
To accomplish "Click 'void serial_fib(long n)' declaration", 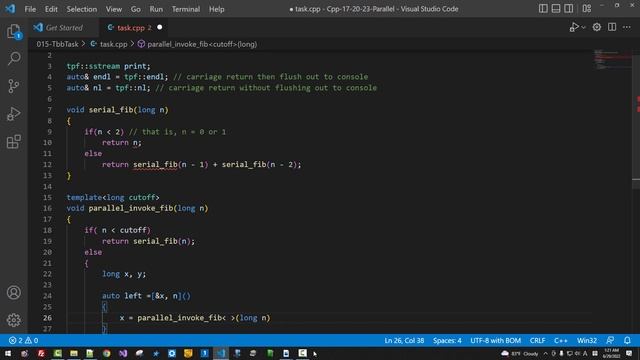I will click(x=118, y=110).
